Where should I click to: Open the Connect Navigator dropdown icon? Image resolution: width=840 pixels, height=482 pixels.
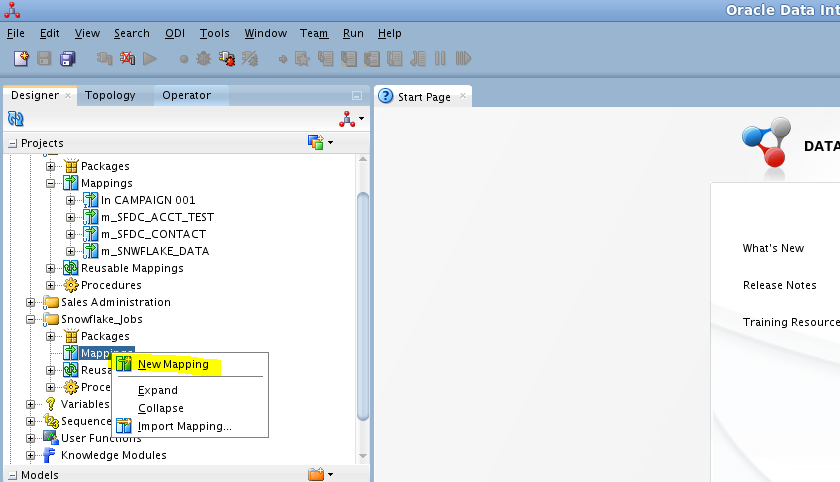351,119
